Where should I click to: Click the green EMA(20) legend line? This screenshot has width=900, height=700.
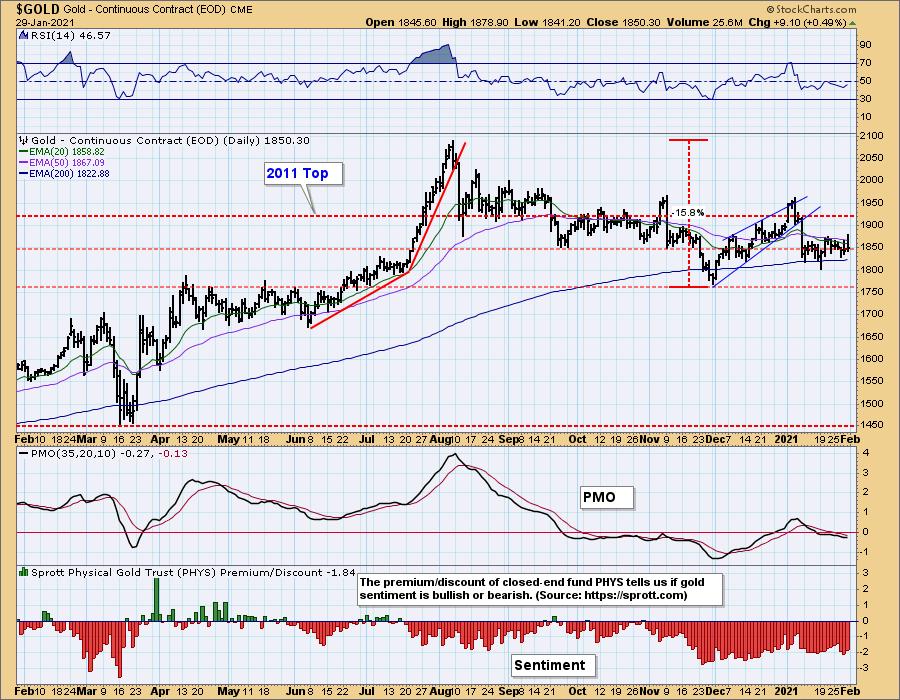24,151
